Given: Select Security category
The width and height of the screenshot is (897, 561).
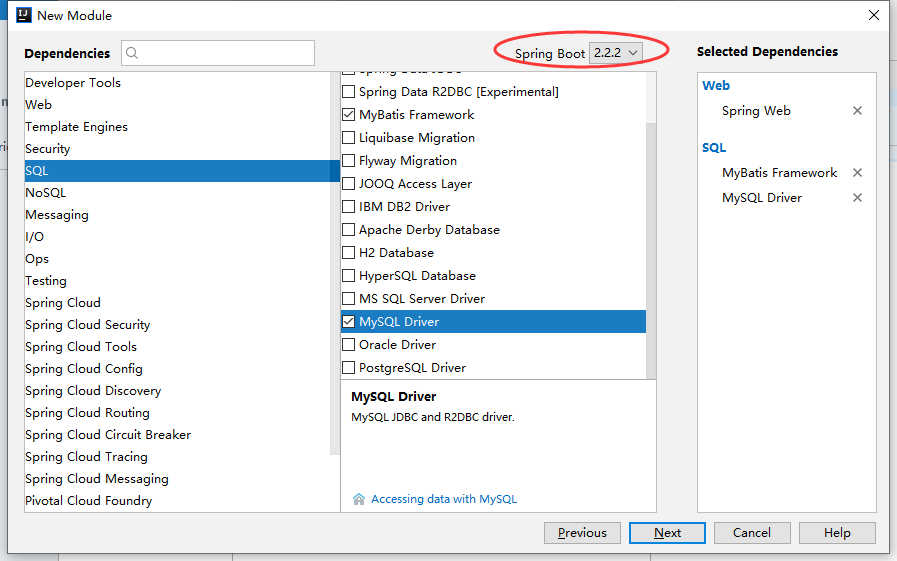Looking at the screenshot, I should point(177,149).
